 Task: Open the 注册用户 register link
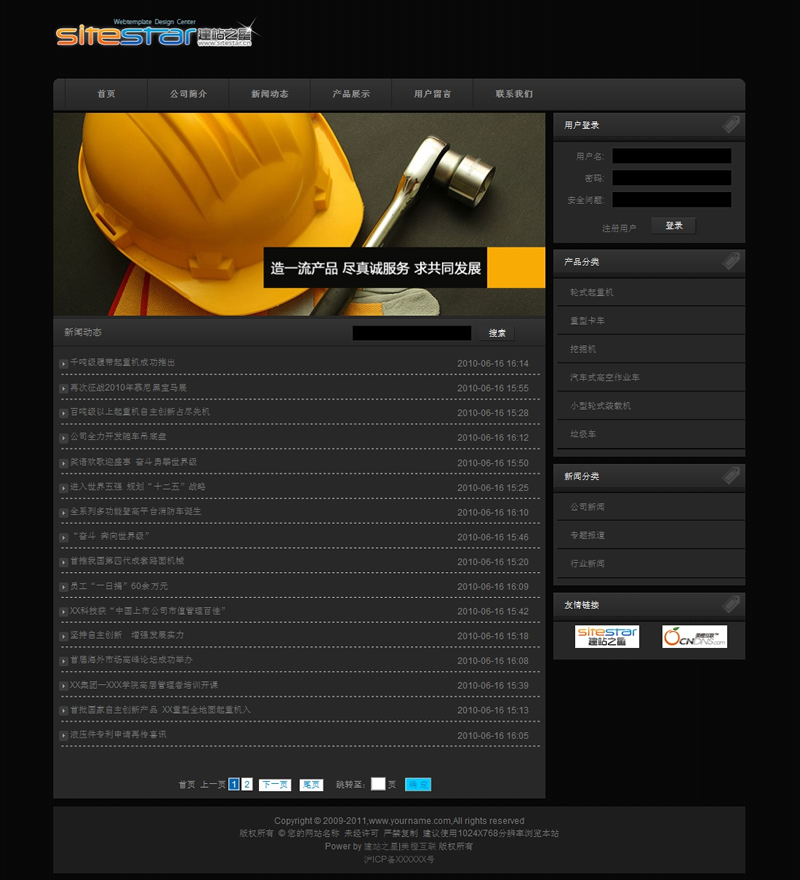[619, 228]
